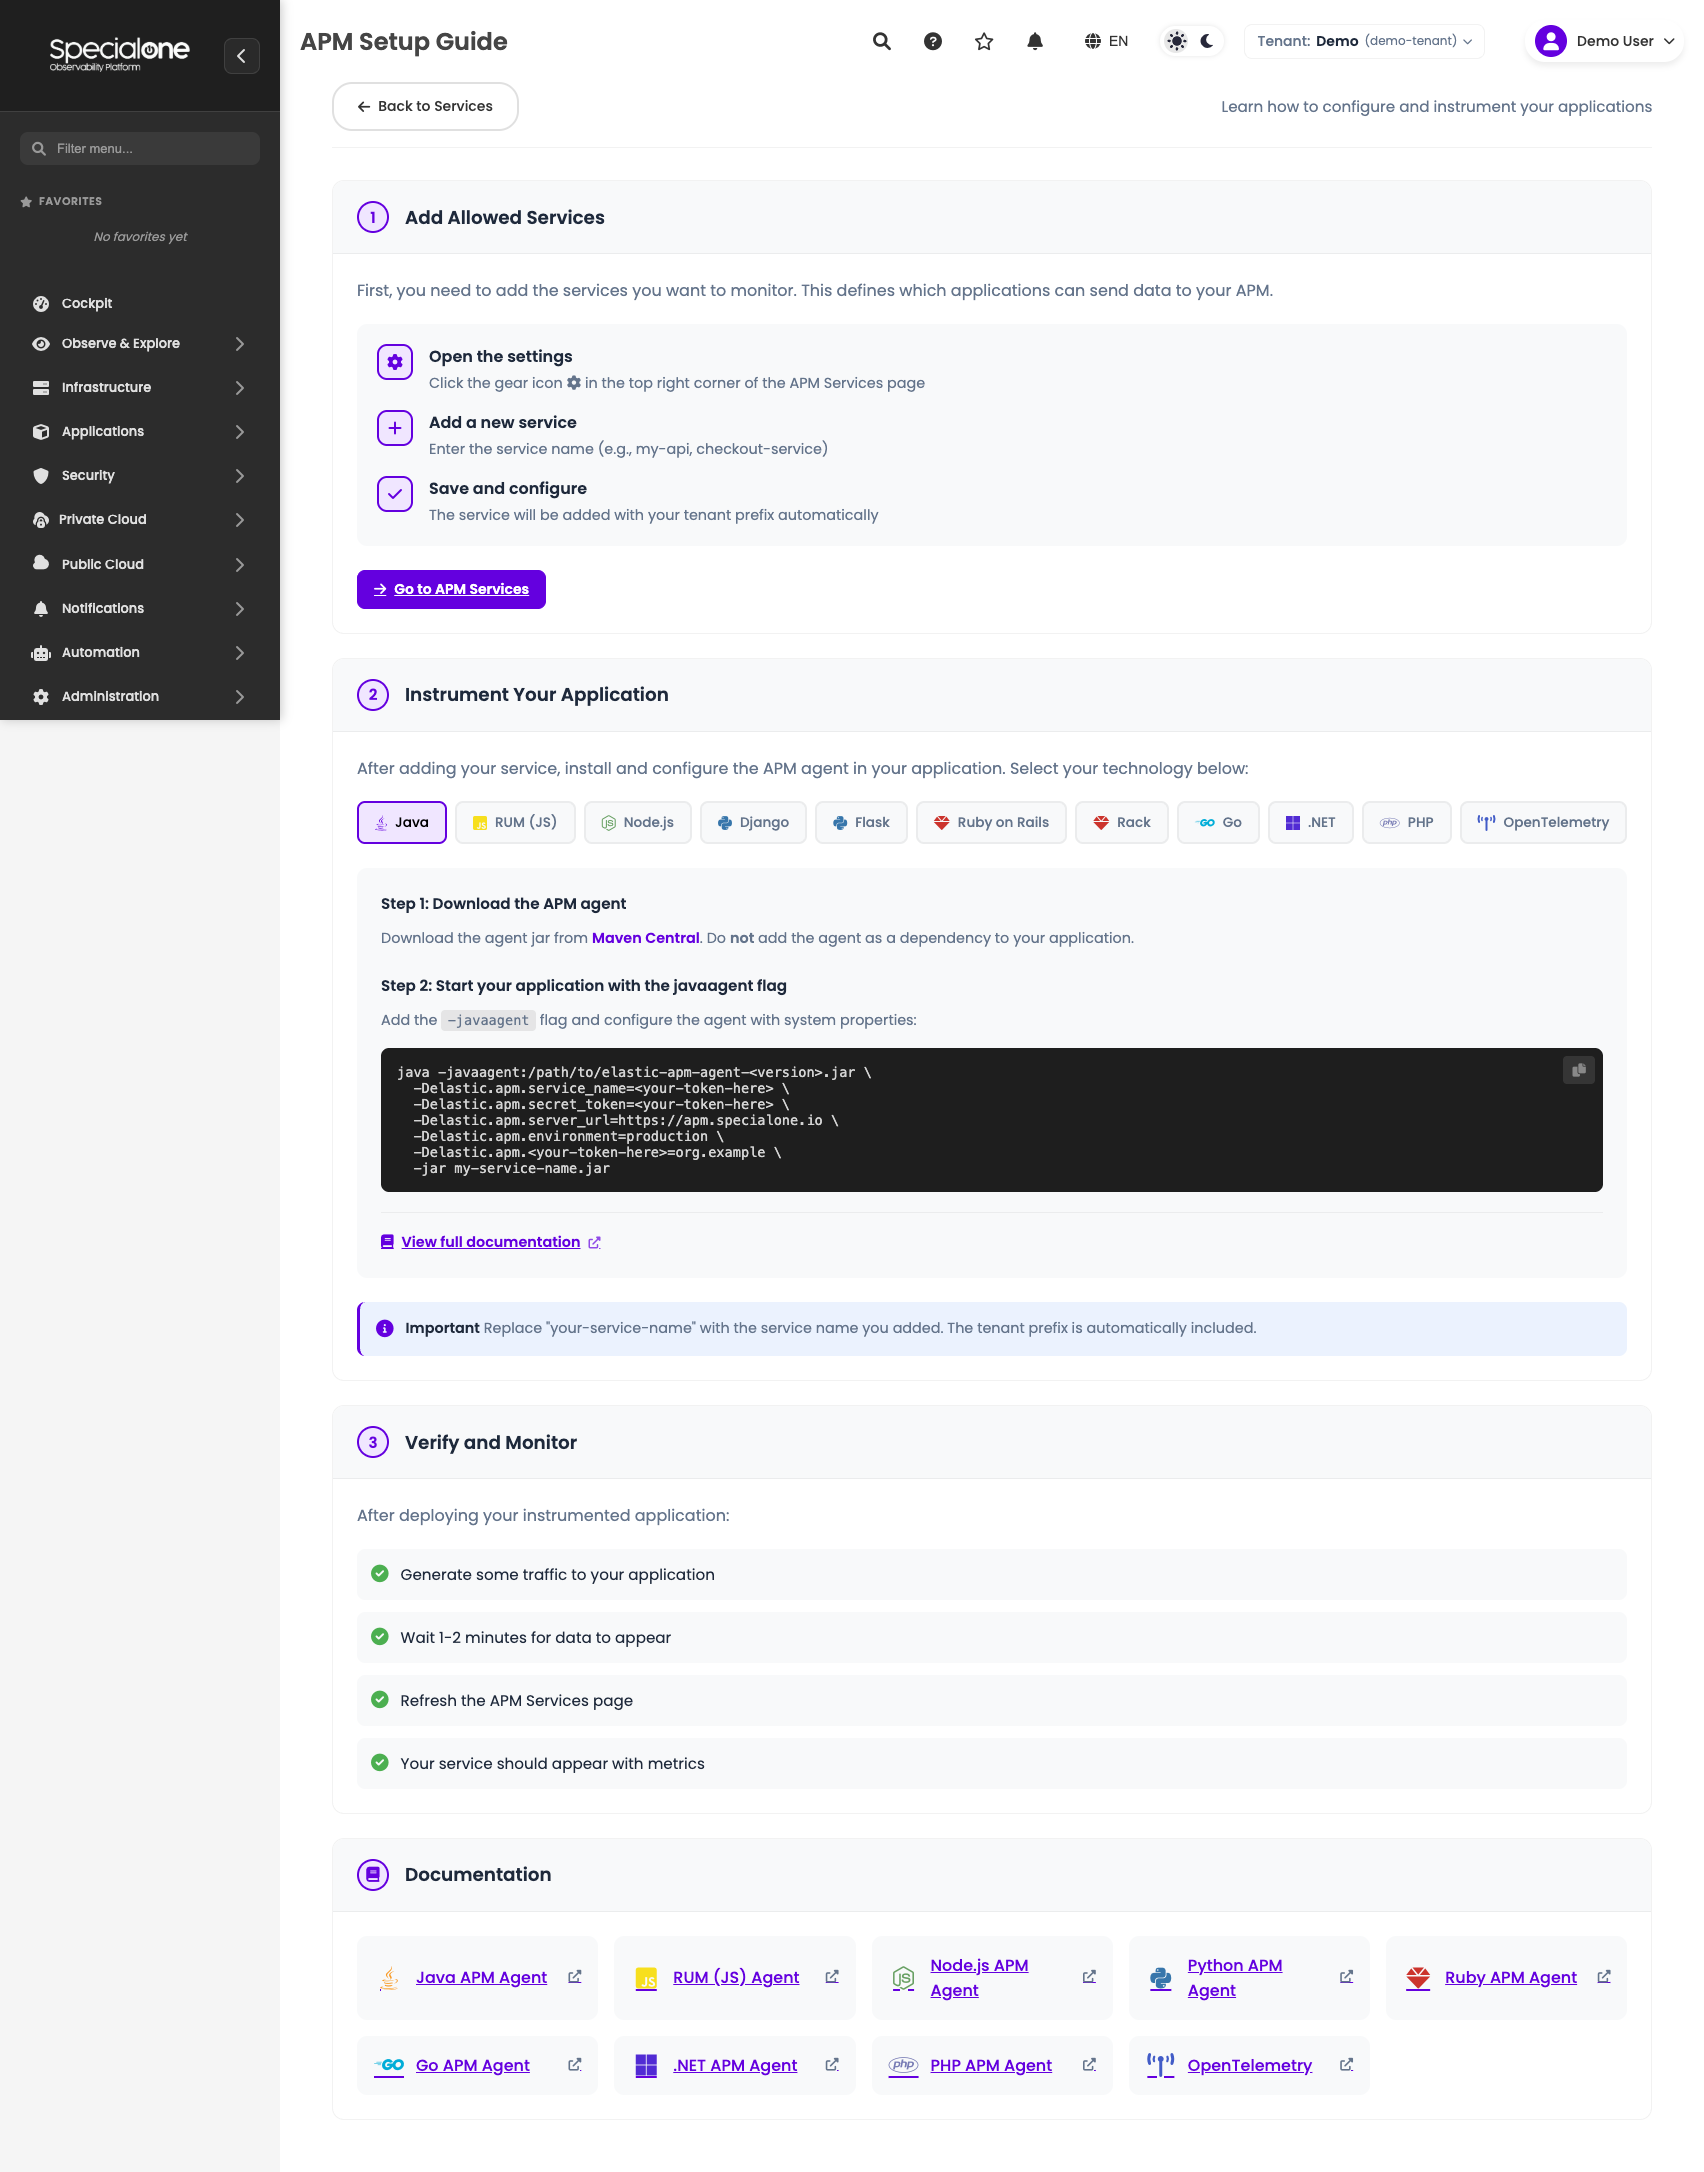
Task: Switch to light theme sun icon
Action: [1177, 41]
